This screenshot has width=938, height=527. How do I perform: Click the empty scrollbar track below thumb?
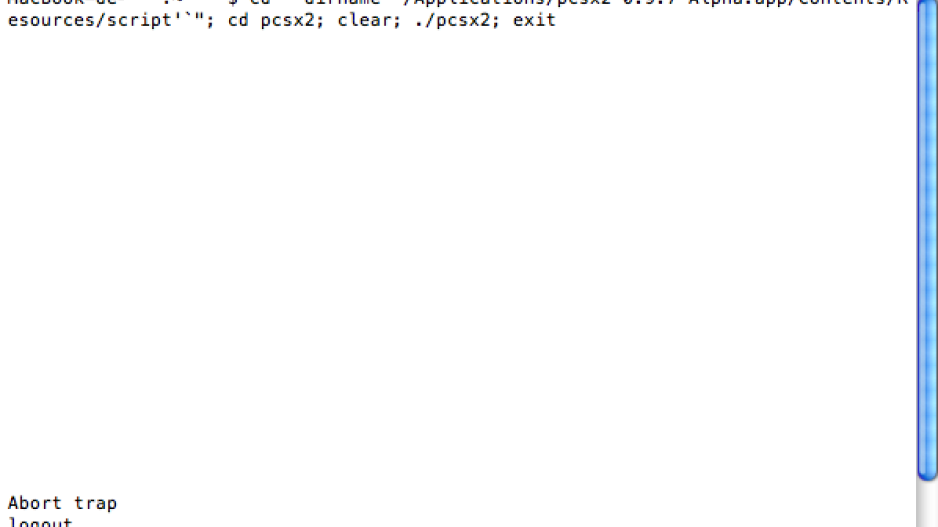click(927, 504)
